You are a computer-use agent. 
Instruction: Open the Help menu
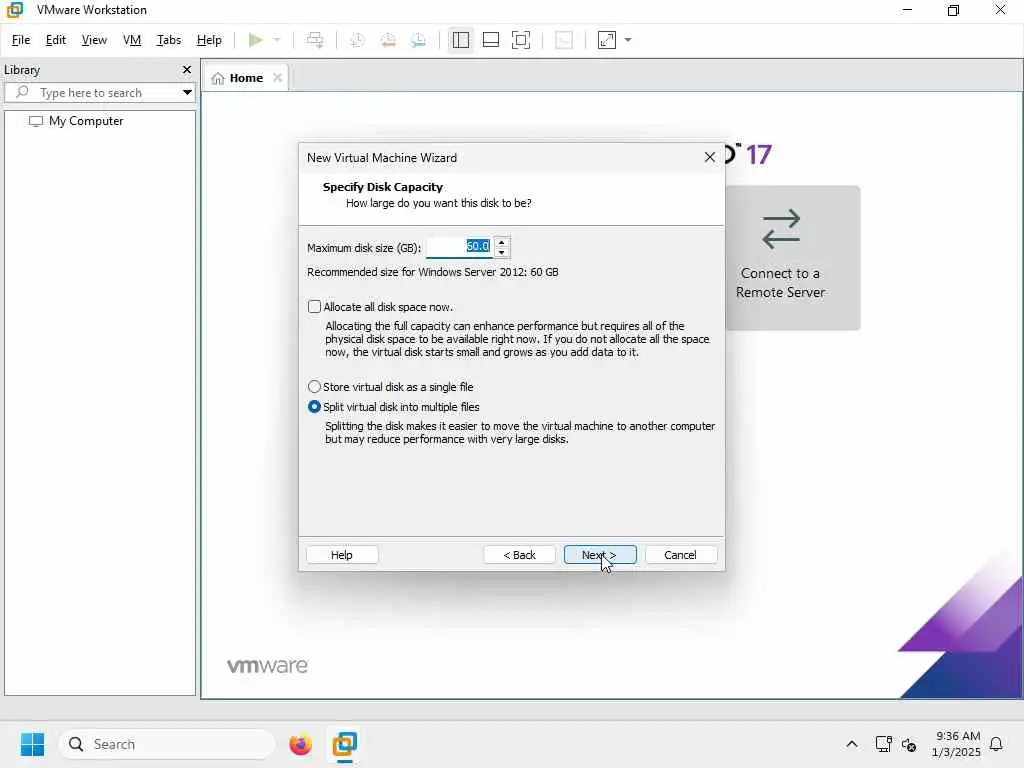tap(209, 40)
